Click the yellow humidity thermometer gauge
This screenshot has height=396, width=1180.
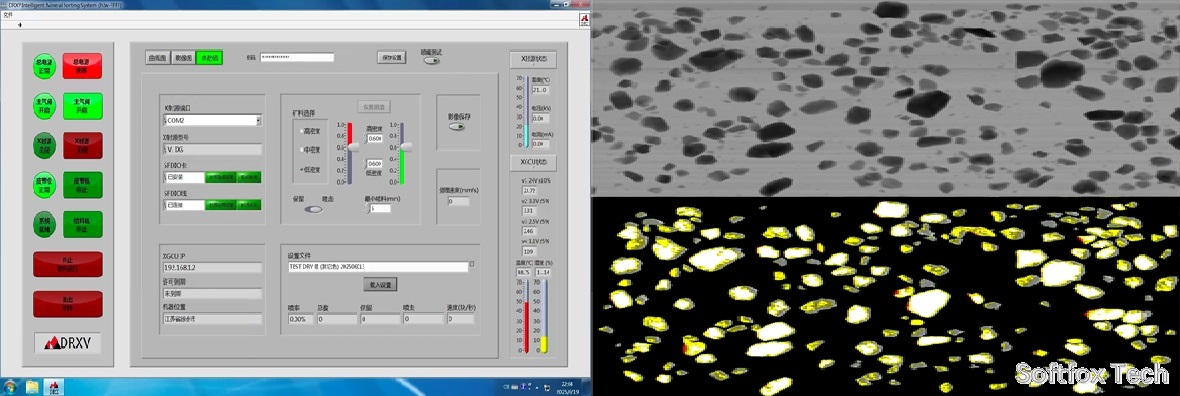(543, 316)
